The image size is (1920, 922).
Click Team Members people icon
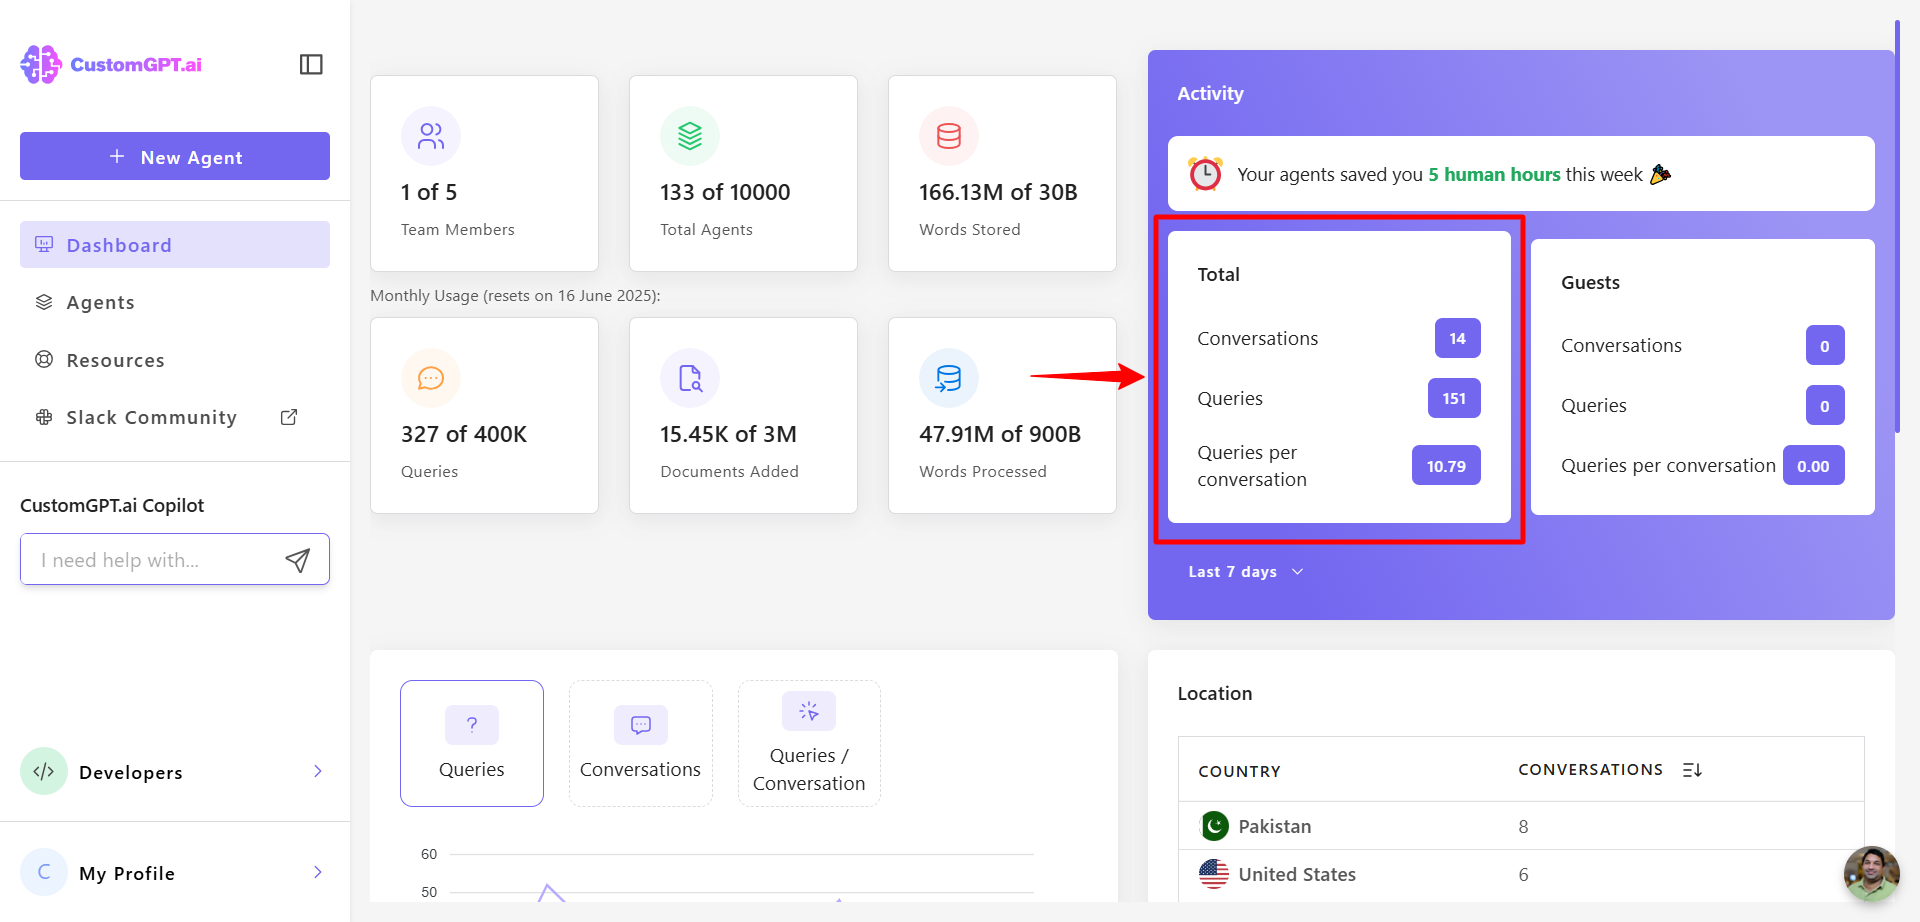[x=431, y=136]
